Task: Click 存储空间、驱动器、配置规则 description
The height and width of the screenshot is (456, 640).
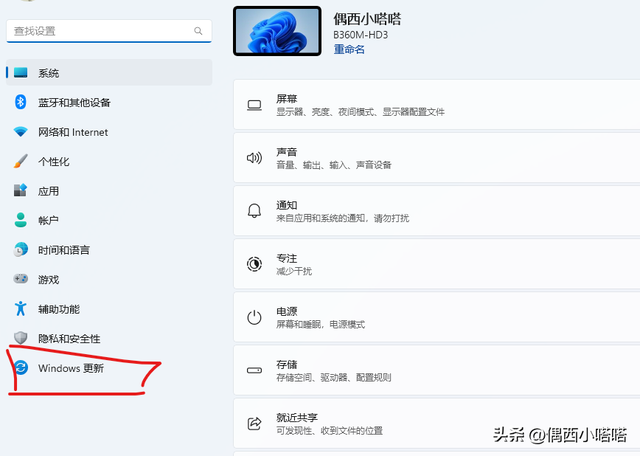Action: click(x=333, y=377)
